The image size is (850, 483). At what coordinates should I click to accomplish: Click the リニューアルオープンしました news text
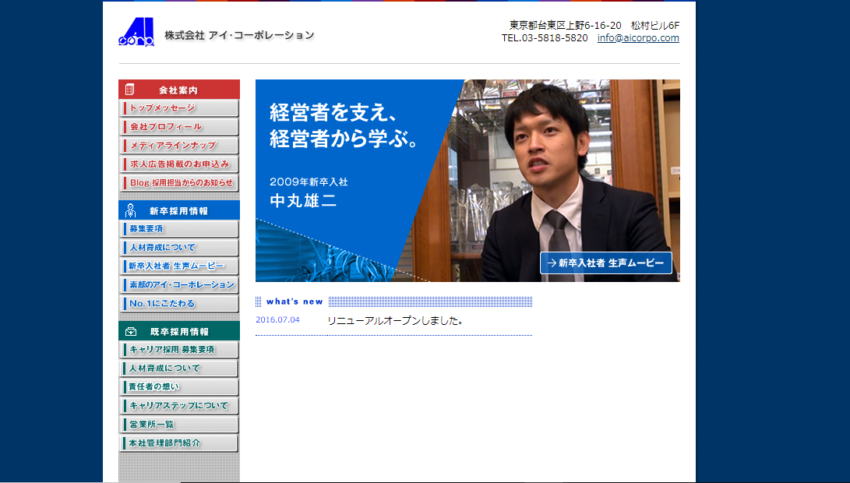(395, 321)
